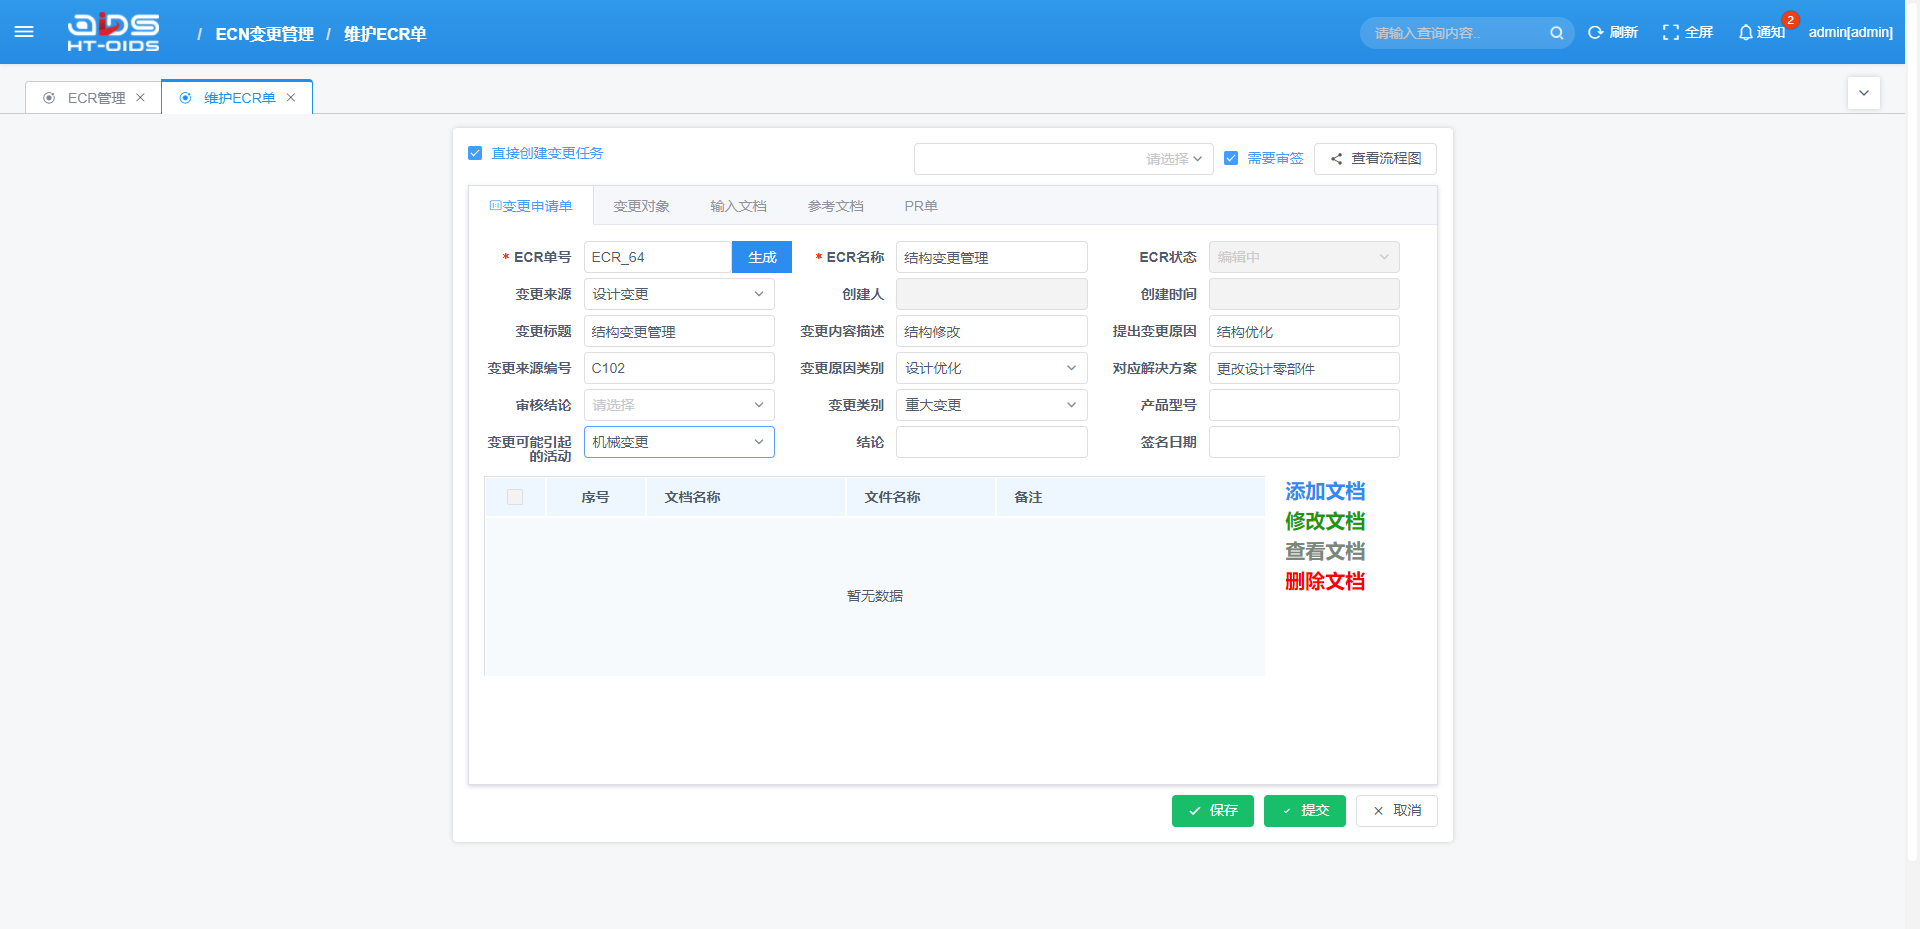Click the 添加文档 link

coord(1324,491)
